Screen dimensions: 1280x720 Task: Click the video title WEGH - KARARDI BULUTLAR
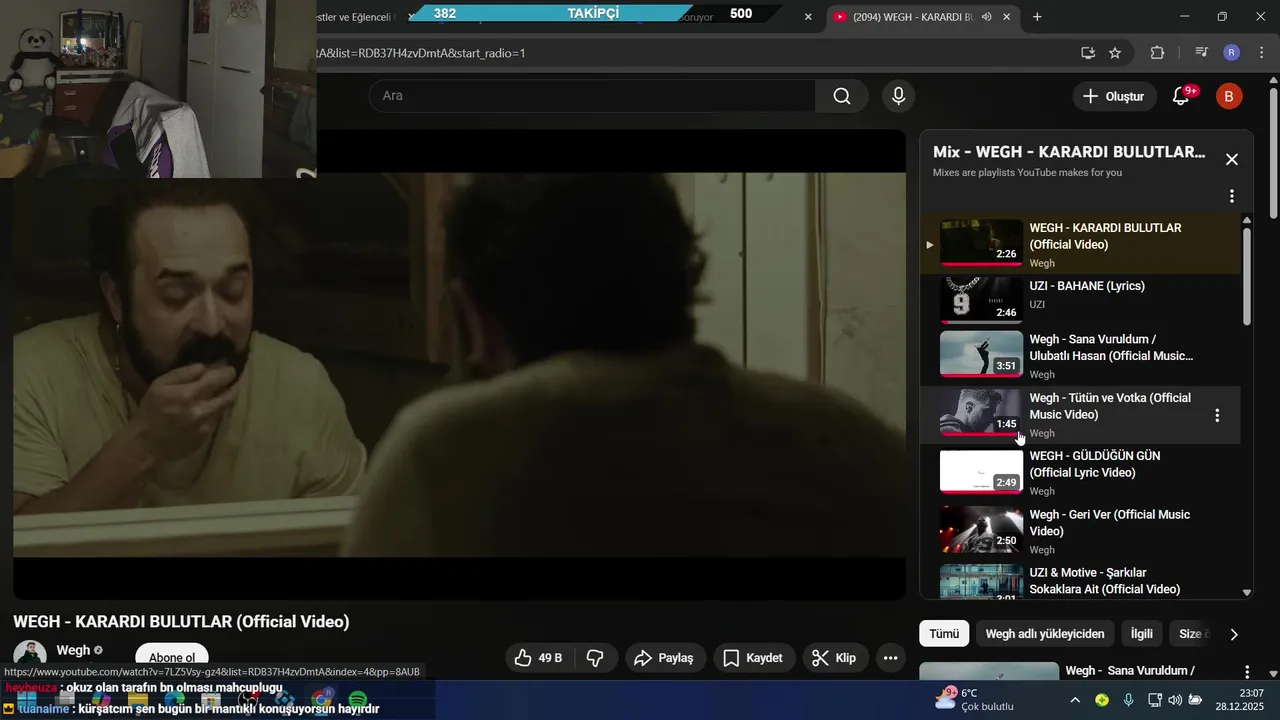click(x=181, y=622)
